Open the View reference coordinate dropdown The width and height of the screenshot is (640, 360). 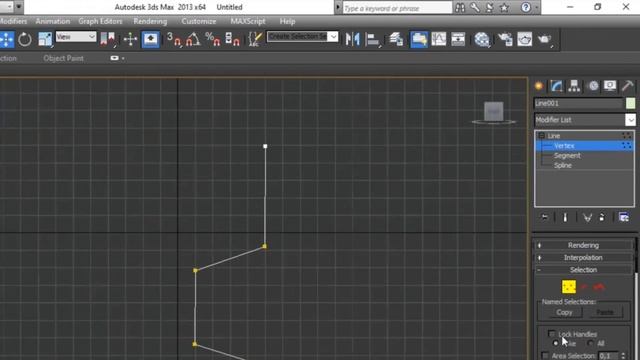(76, 37)
